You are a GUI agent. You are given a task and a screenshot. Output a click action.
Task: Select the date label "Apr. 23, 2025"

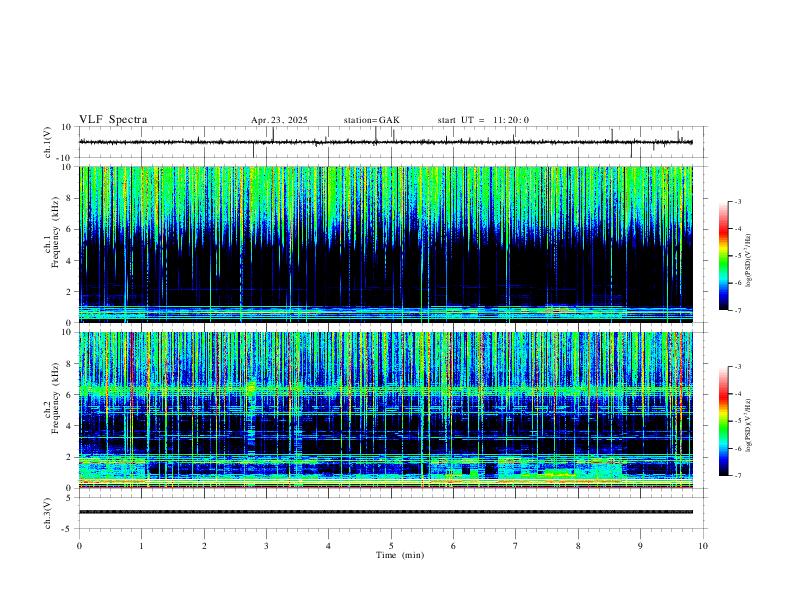[279, 120]
